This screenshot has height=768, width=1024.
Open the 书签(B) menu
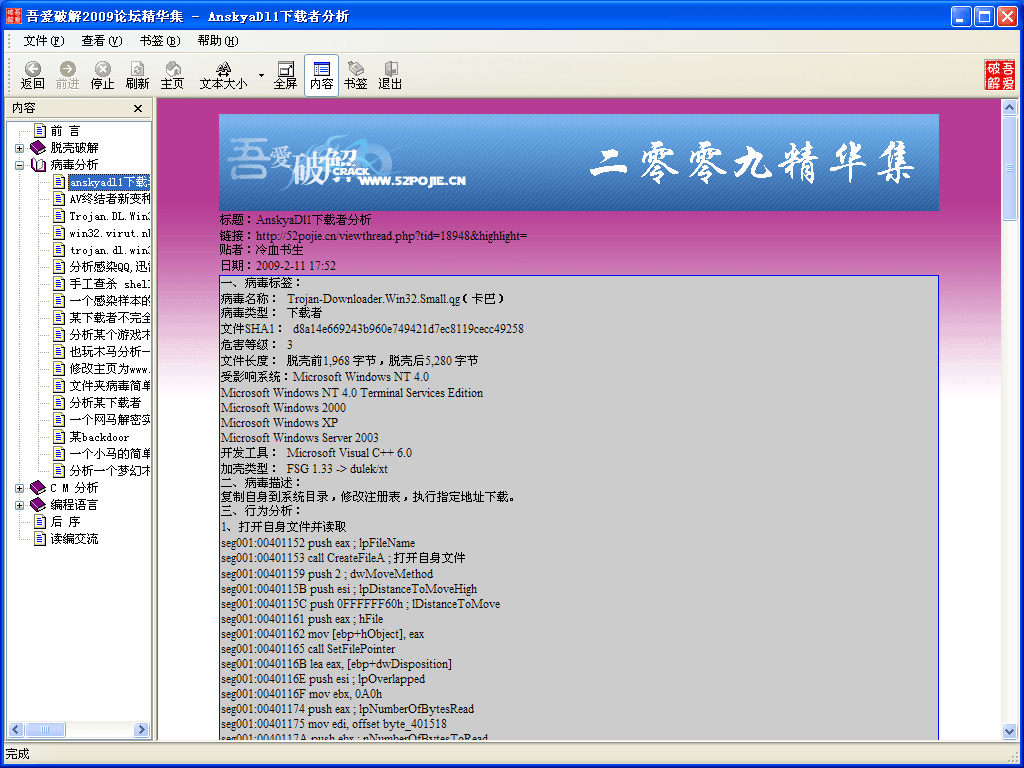[160, 40]
